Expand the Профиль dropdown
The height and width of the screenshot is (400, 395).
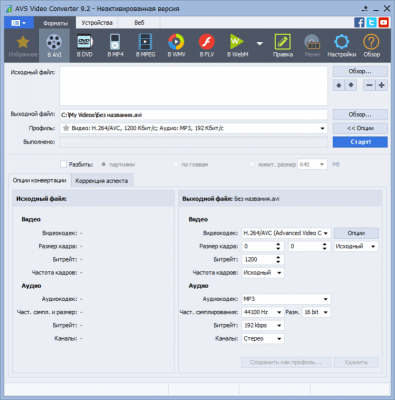[x=322, y=128]
